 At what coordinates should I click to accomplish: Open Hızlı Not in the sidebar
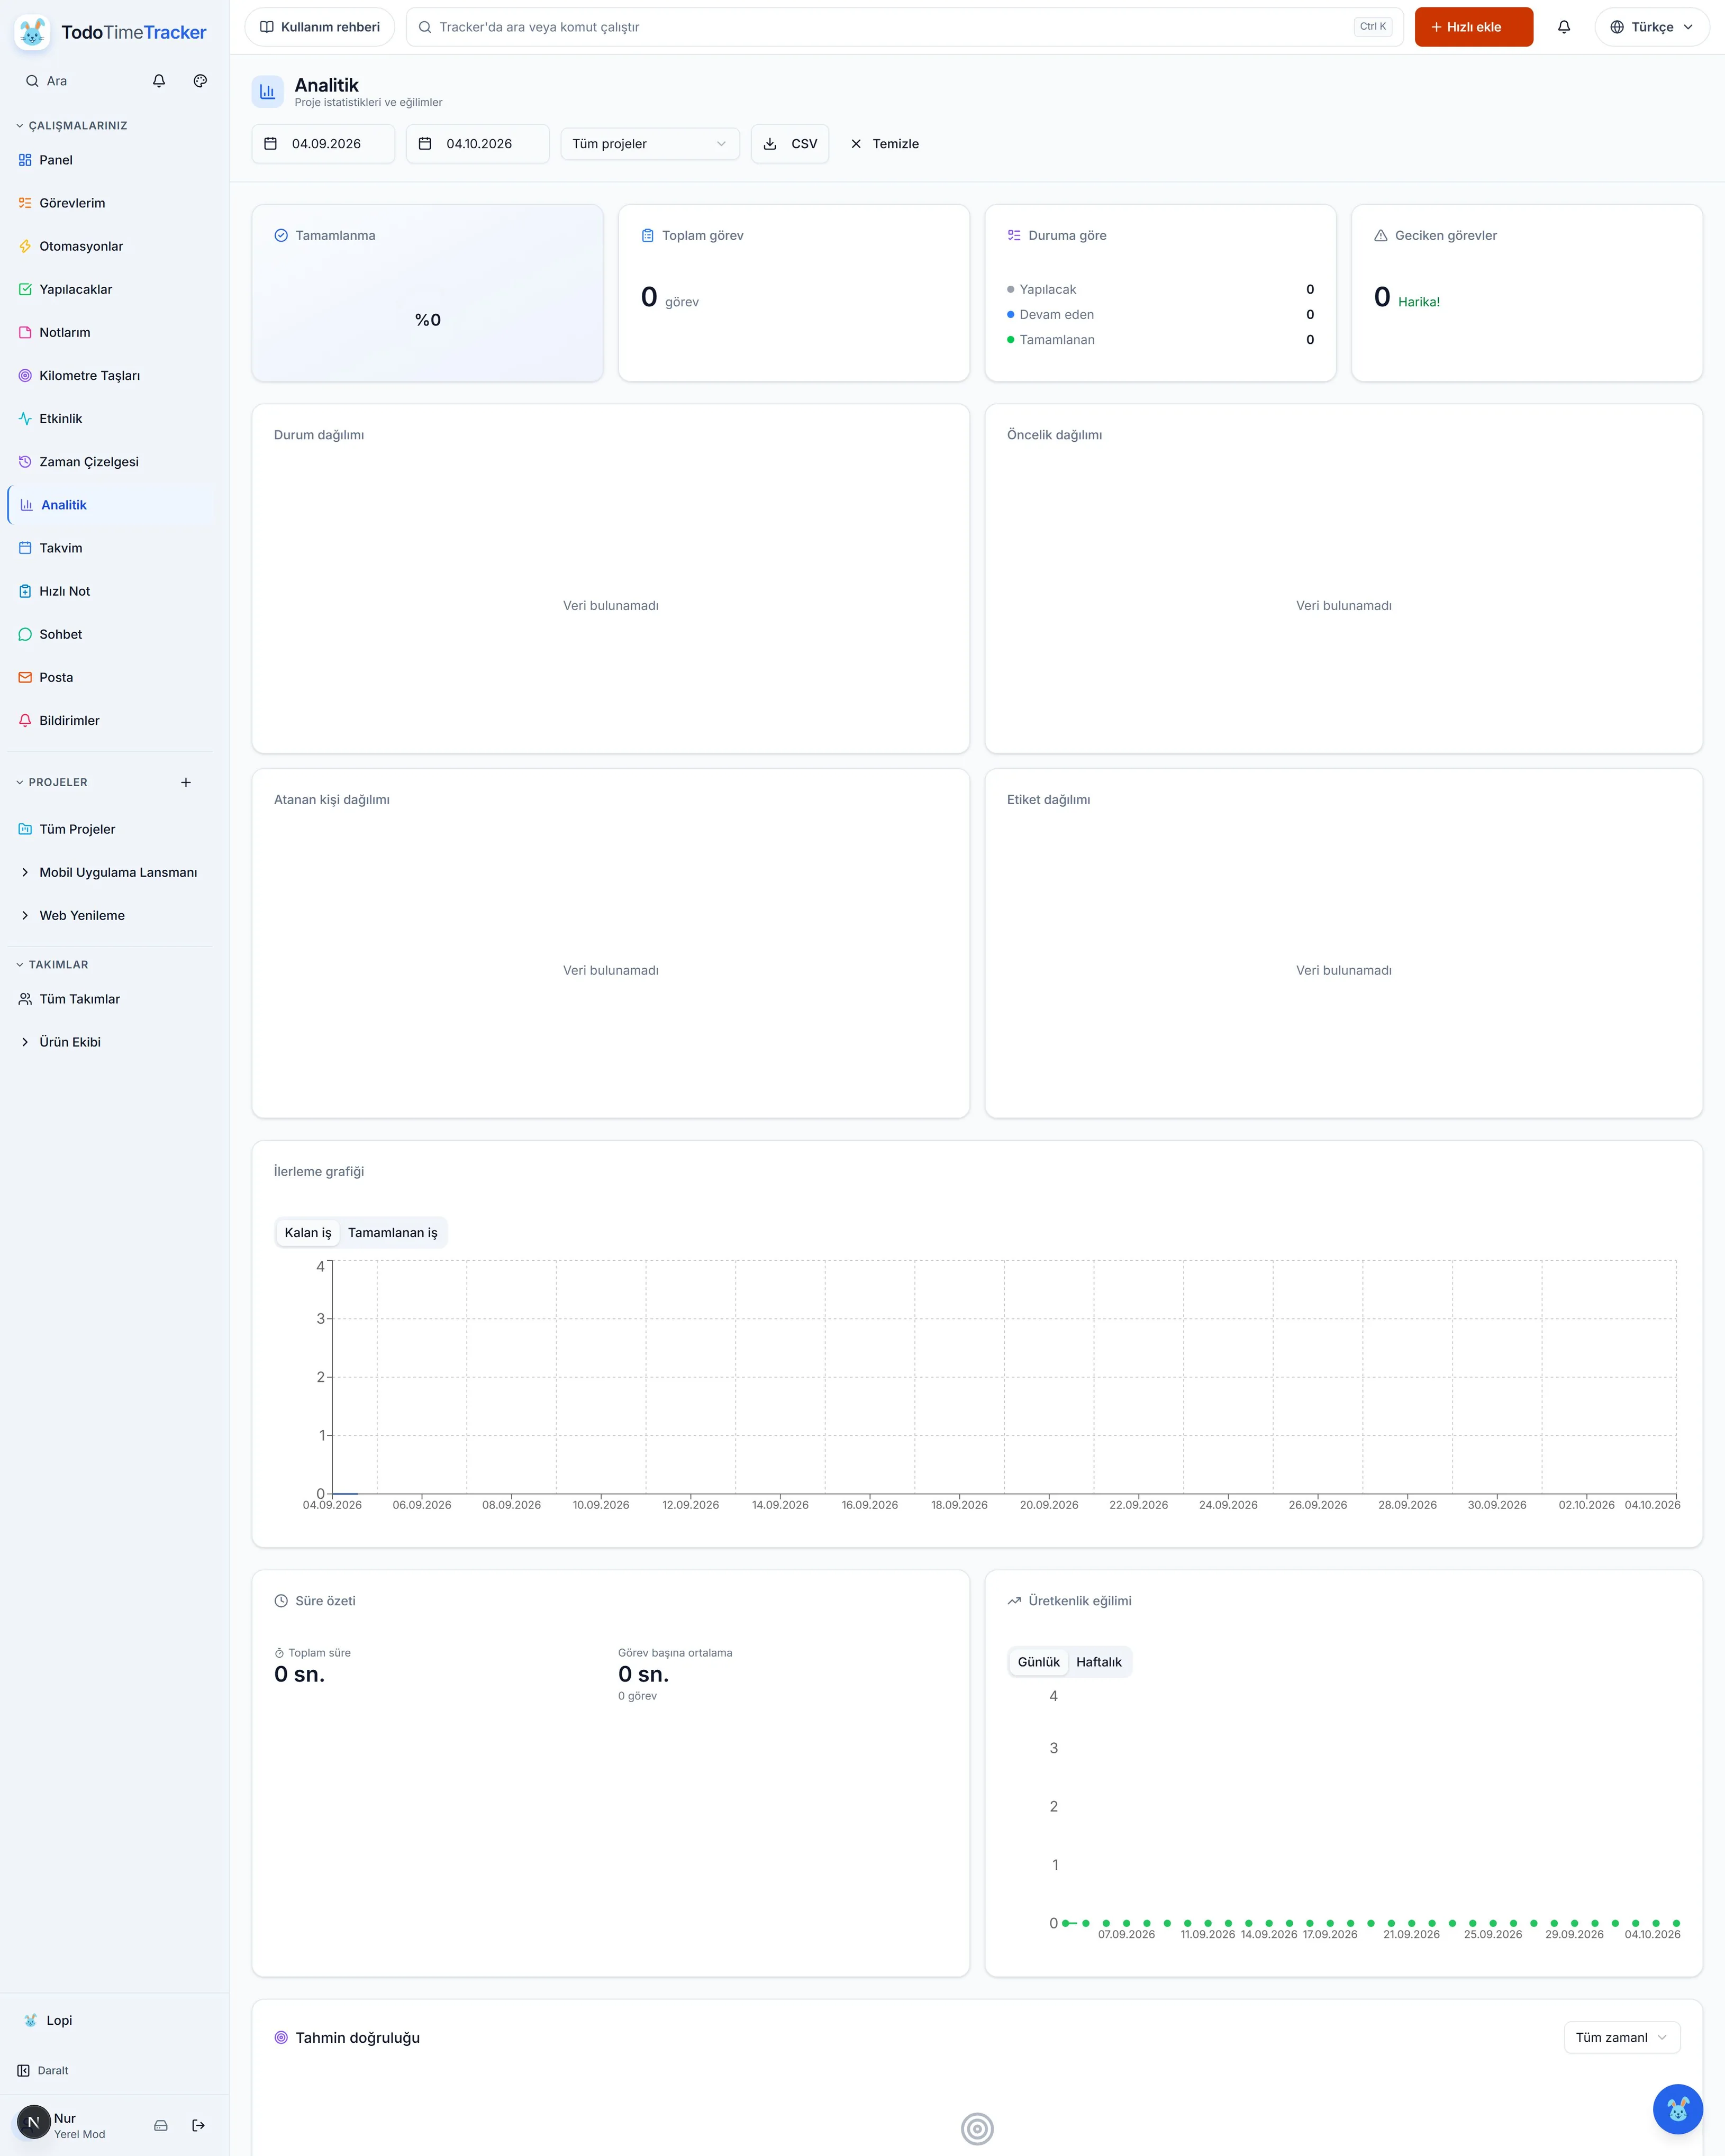[111, 591]
